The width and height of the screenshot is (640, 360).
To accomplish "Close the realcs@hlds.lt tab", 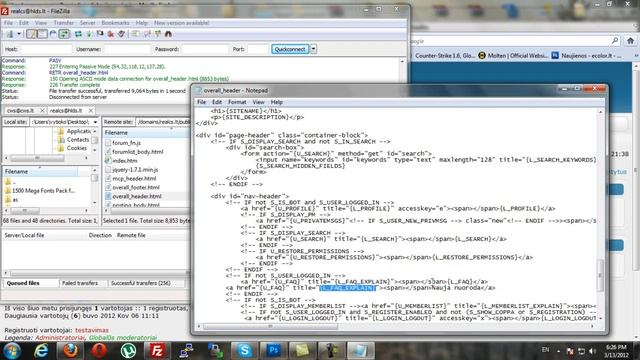I will (x=91, y=111).
